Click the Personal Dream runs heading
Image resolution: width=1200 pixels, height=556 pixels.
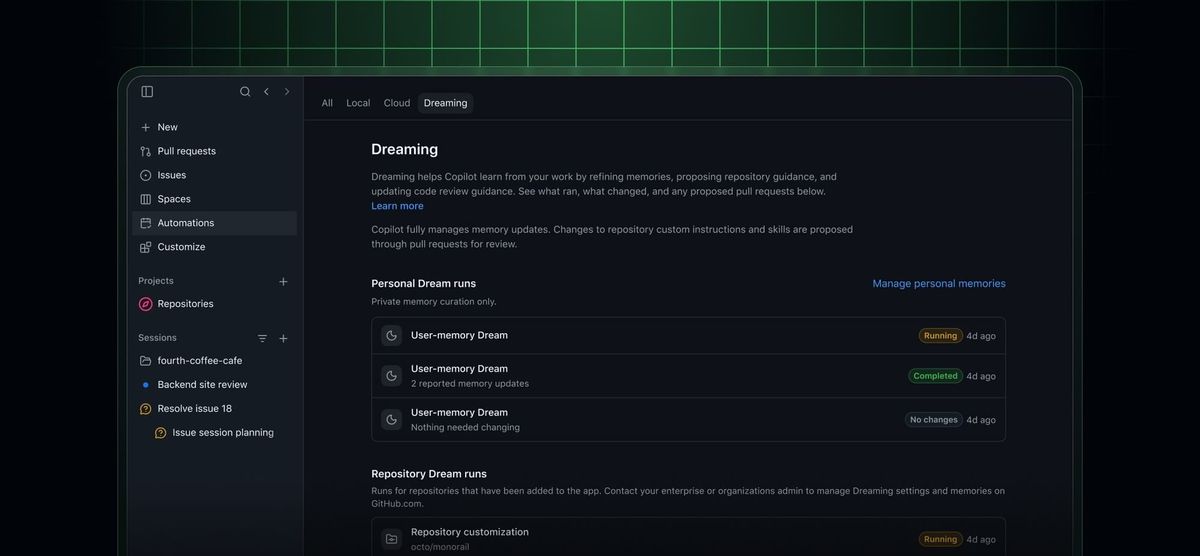coord(424,284)
